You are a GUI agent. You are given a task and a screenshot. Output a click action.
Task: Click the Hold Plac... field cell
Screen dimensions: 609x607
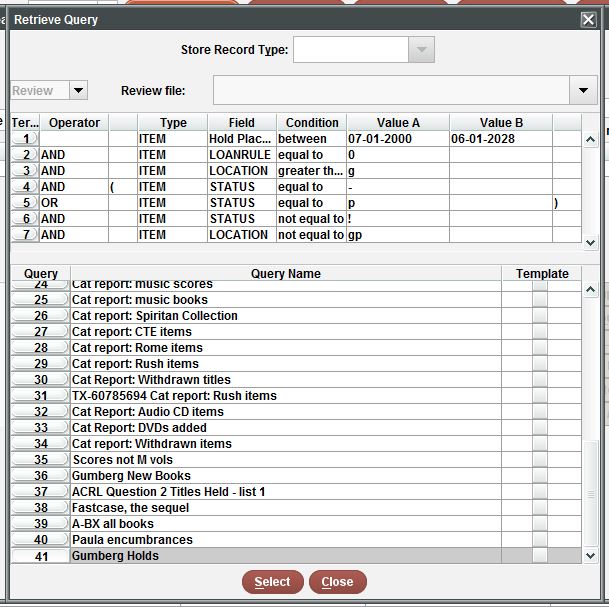click(x=242, y=139)
